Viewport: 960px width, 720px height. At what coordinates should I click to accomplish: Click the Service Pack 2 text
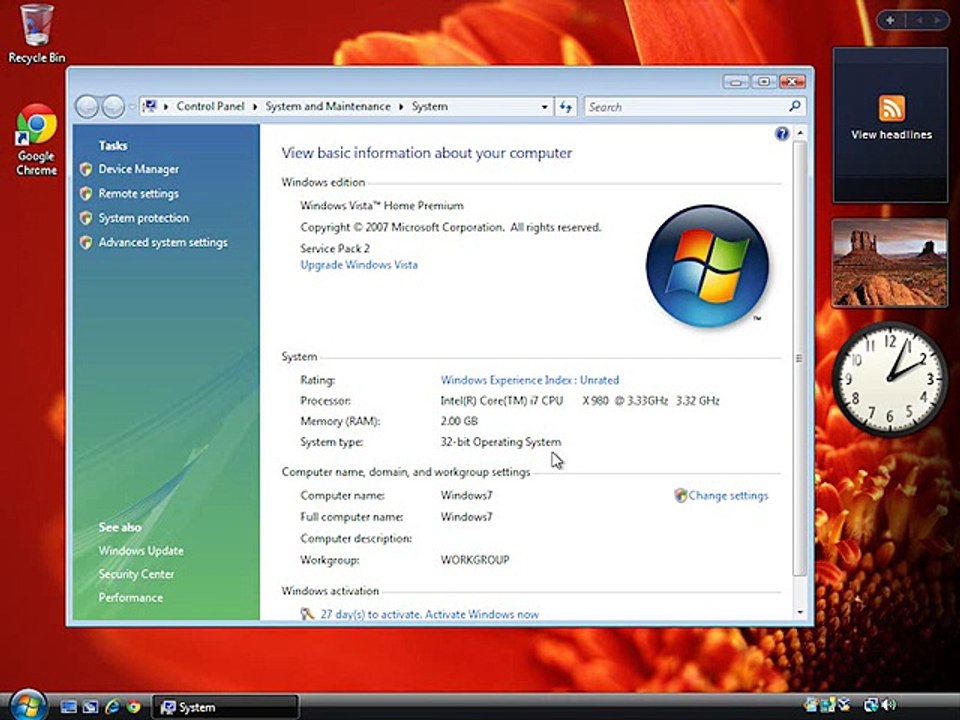coord(335,249)
